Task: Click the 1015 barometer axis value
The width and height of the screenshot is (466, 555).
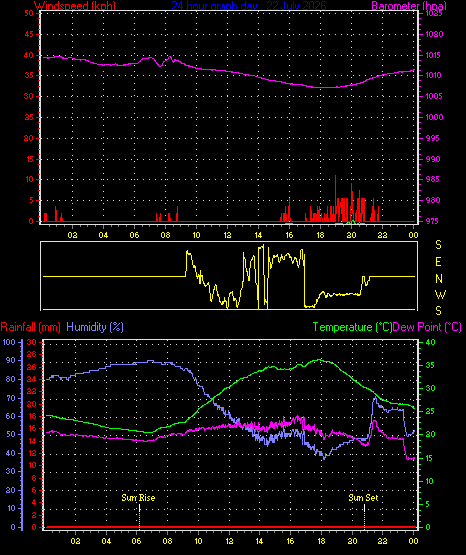Action: tap(434, 55)
